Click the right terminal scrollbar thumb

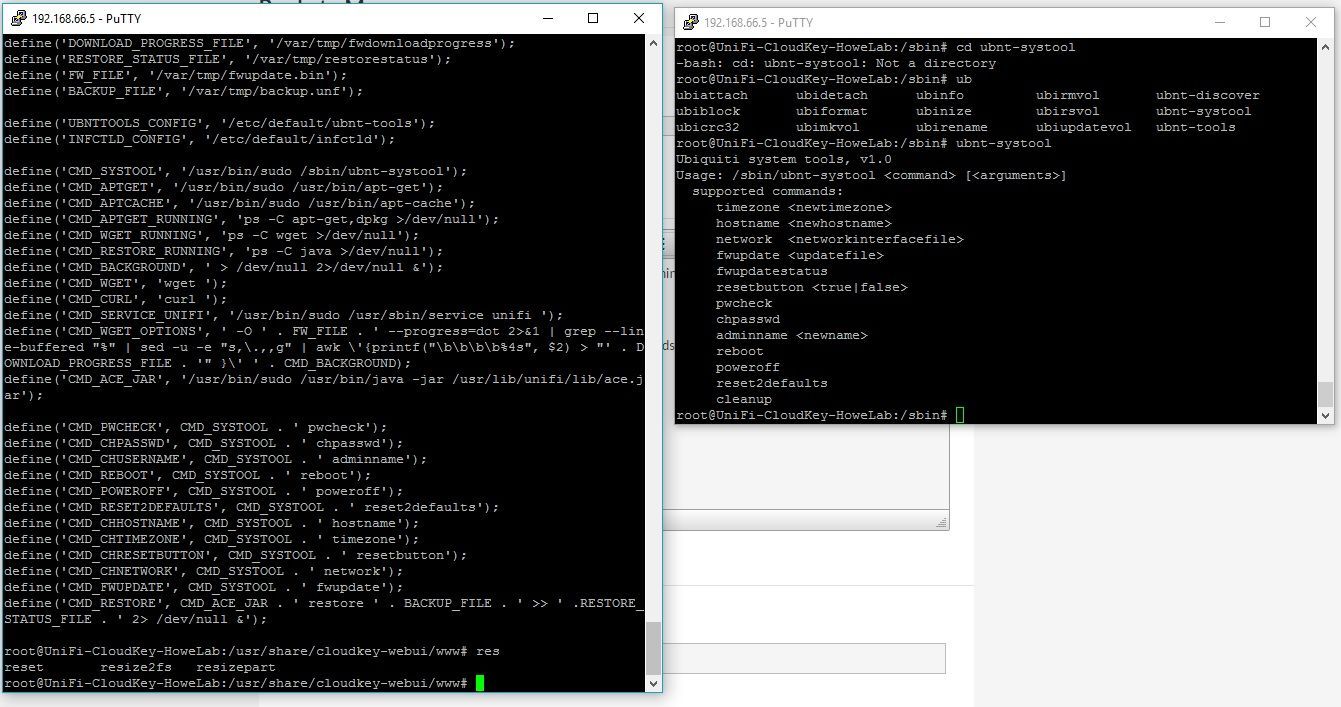(1325, 393)
